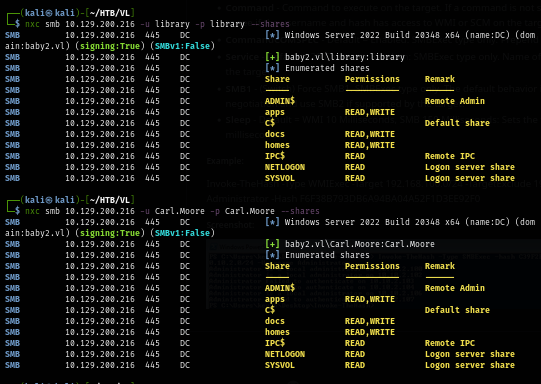
Task: Click "Default share" remark in the library output
Action: pos(457,123)
